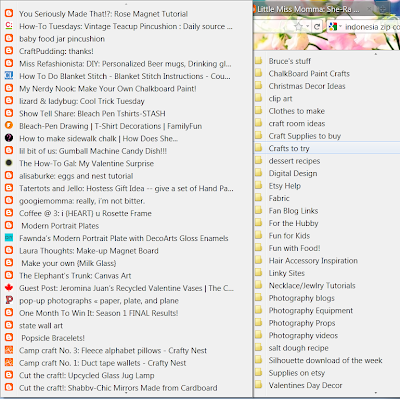
Task: Click folder icon next to 'dessert recipes'
Action: coord(259,160)
